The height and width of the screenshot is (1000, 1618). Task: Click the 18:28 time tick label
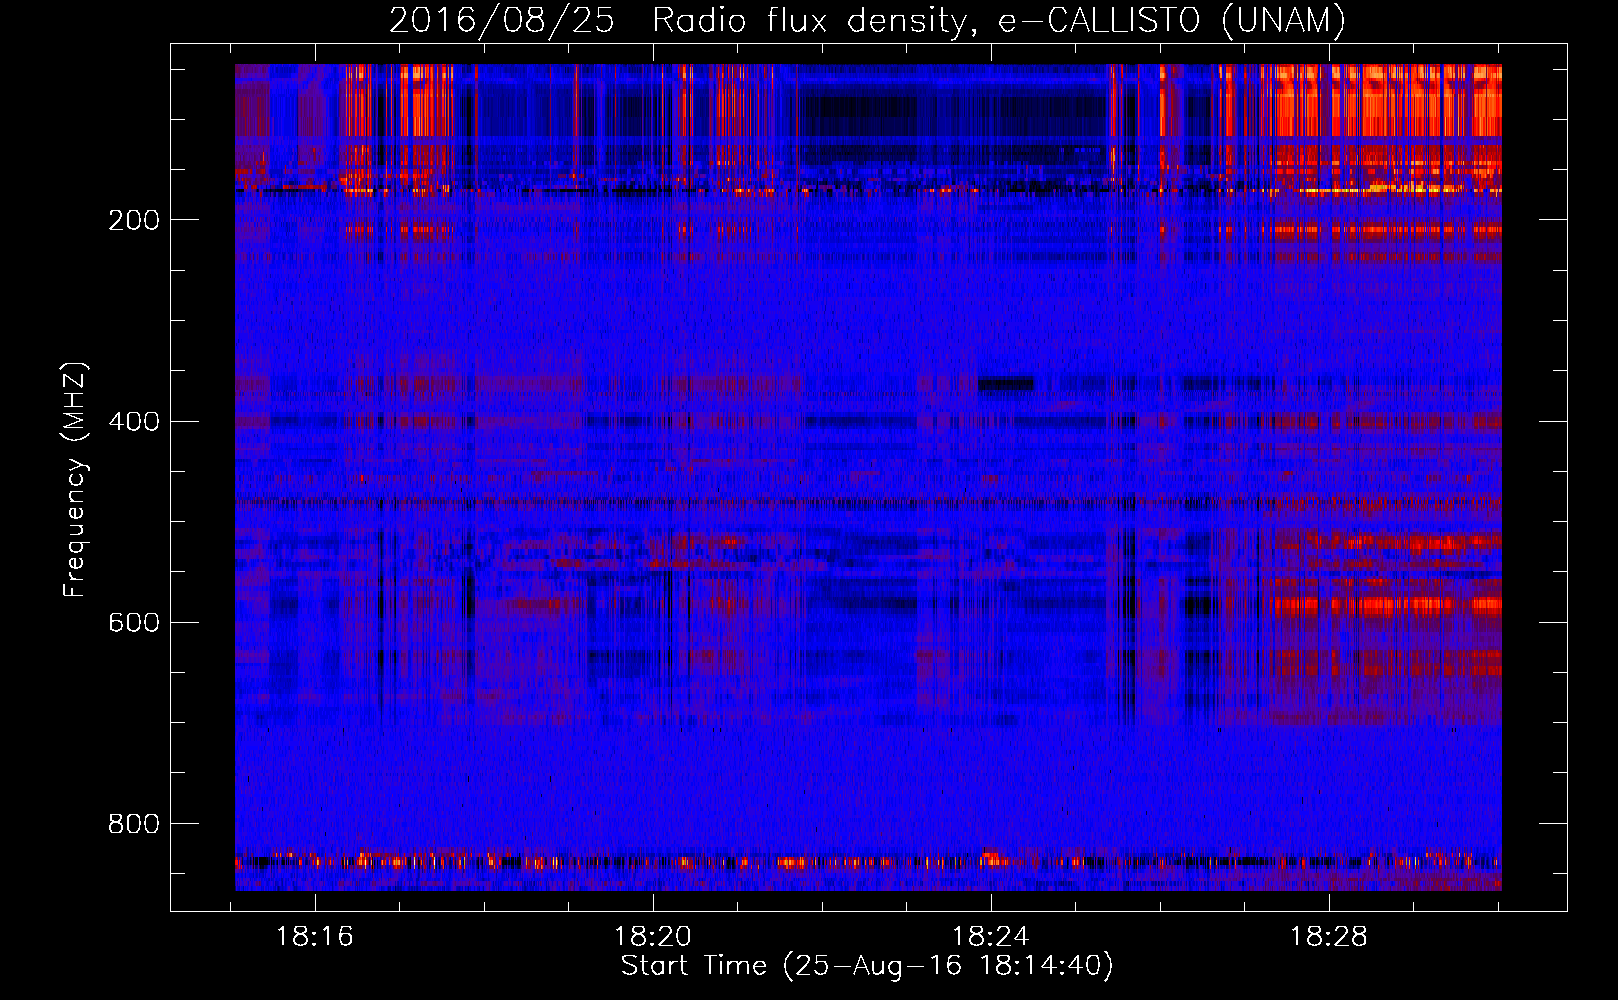[1329, 937]
